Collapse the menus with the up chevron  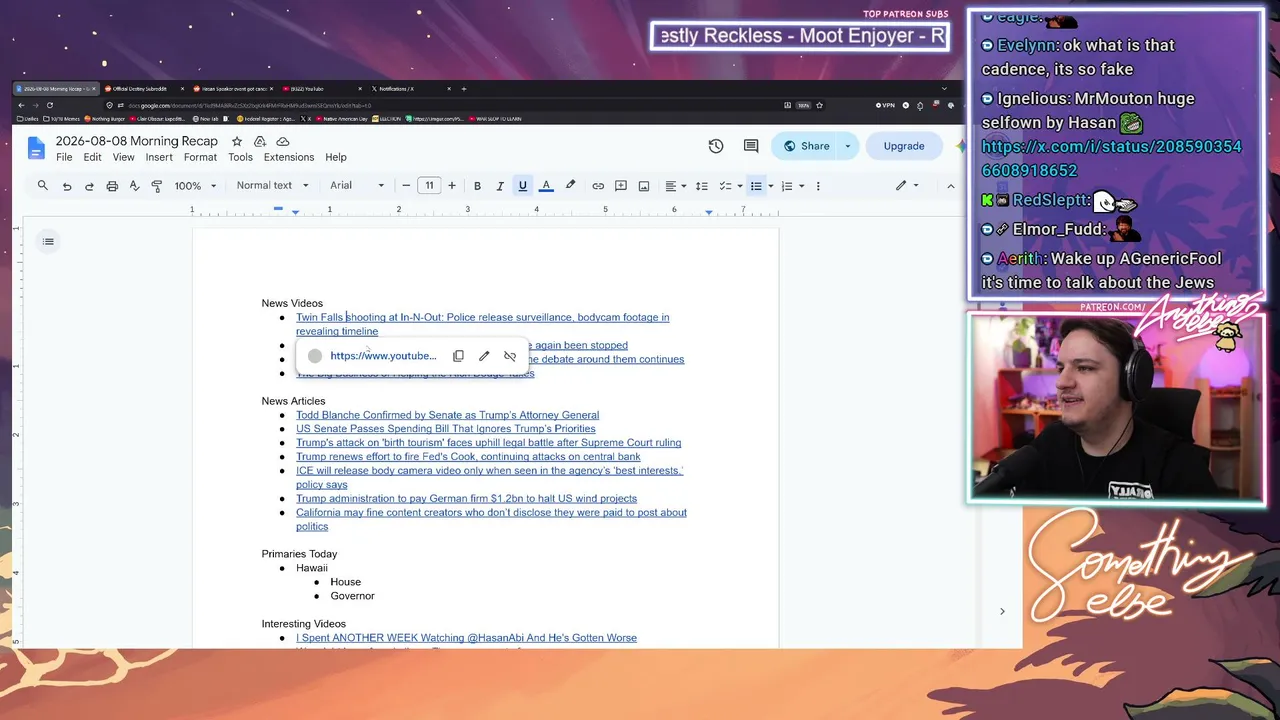click(x=951, y=186)
